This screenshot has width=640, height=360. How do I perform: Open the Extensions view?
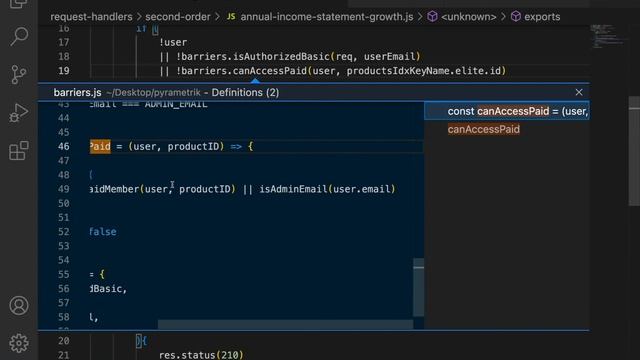19,151
